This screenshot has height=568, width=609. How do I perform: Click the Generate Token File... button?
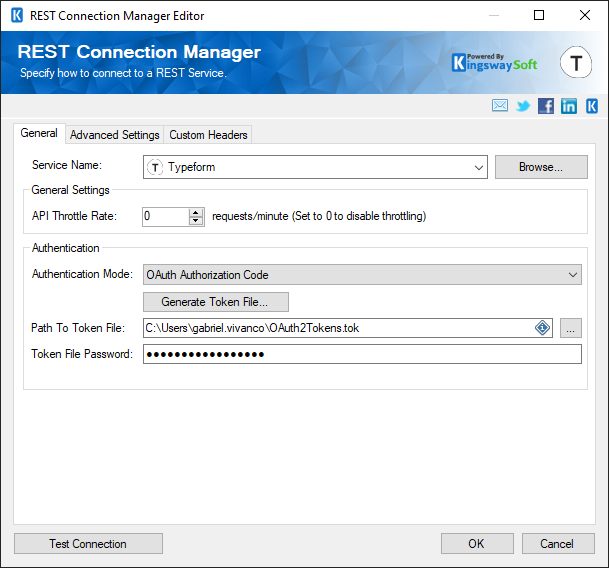[216, 302]
